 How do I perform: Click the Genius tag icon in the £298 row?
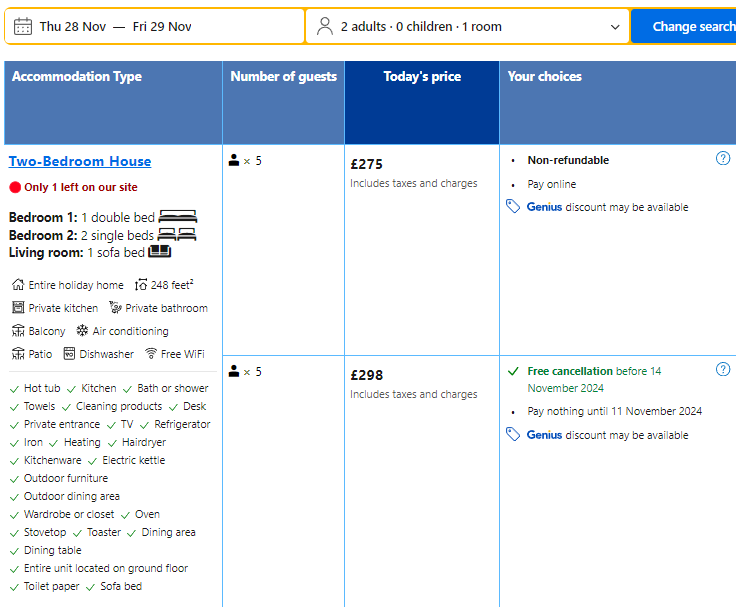pyautogui.click(x=513, y=435)
